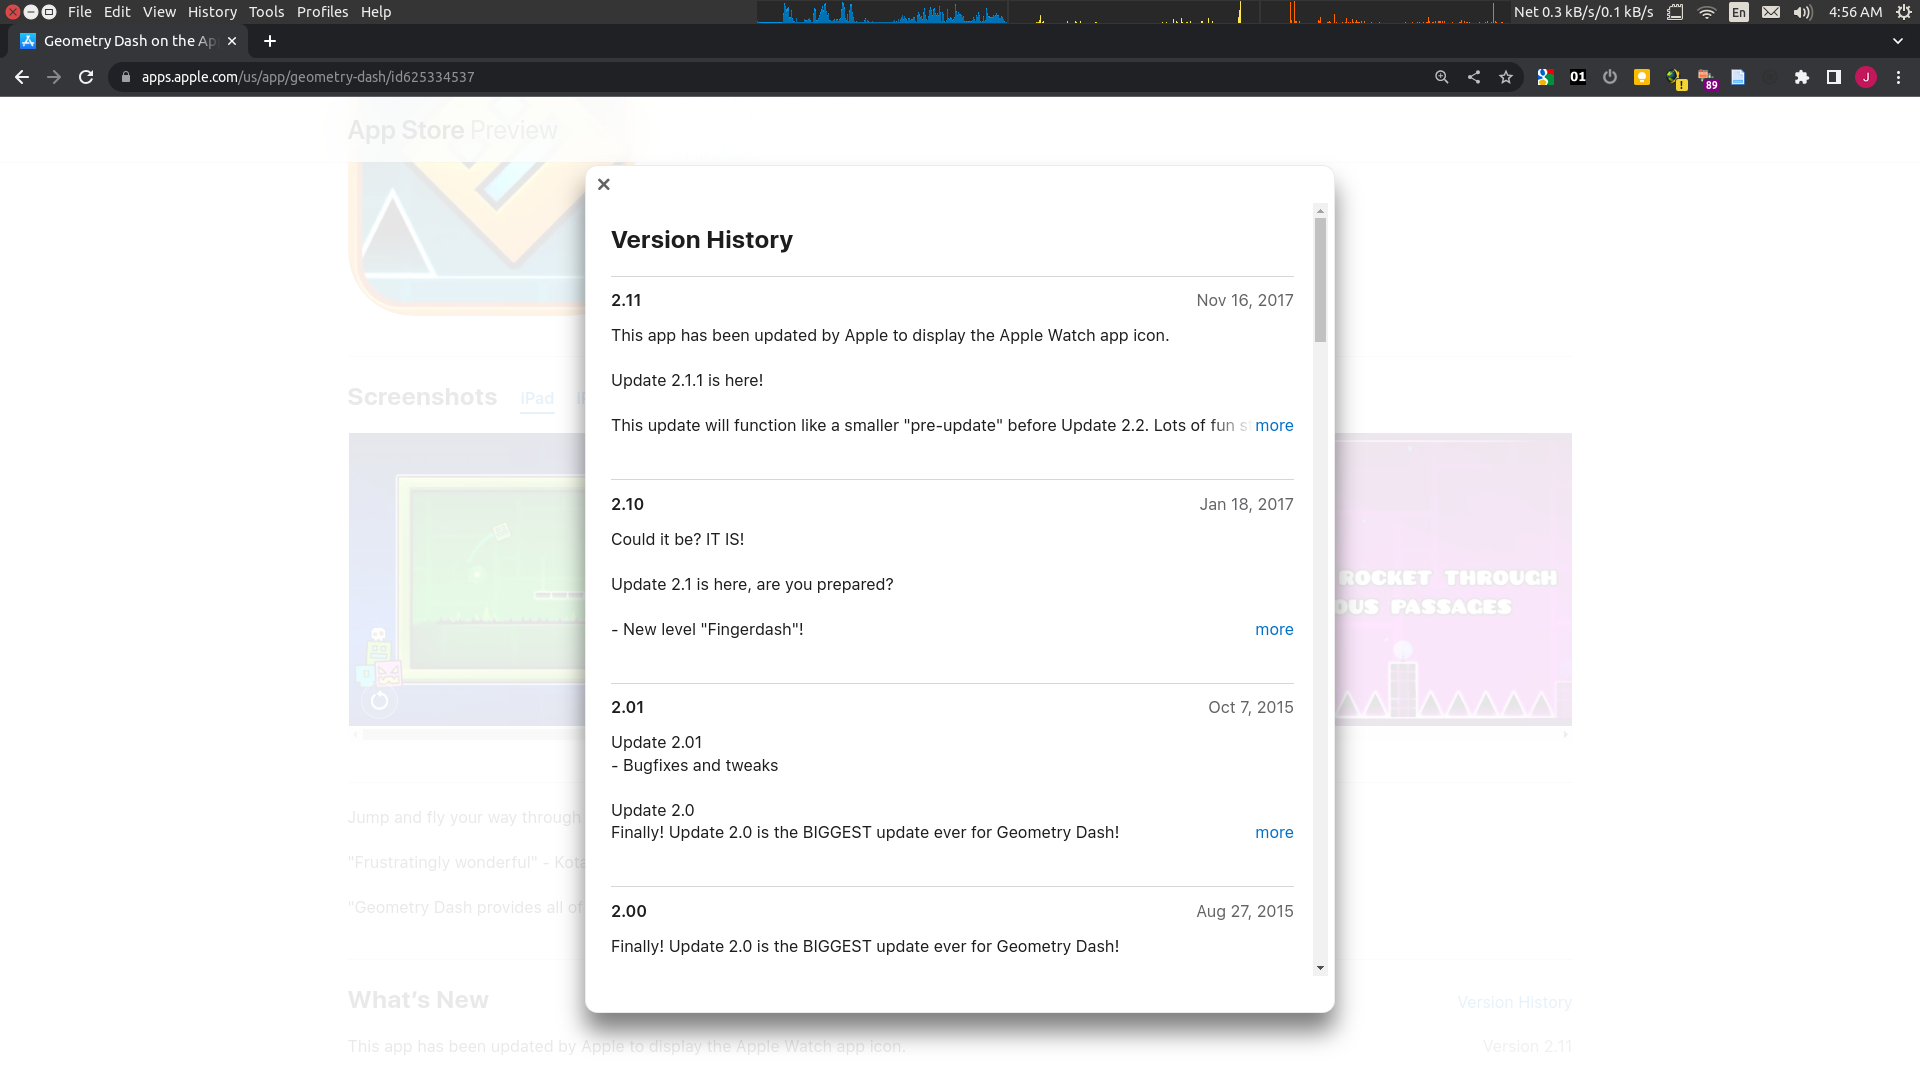
Task: Open the browser three-dot menu
Action: [1899, 77]
